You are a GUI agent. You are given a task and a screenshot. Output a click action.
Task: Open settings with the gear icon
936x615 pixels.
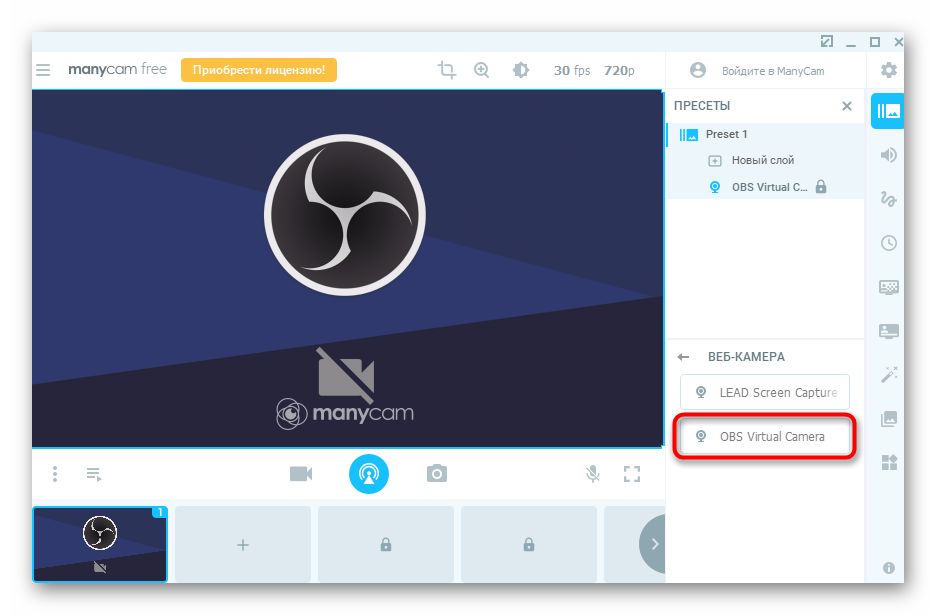tap(888, 70)
